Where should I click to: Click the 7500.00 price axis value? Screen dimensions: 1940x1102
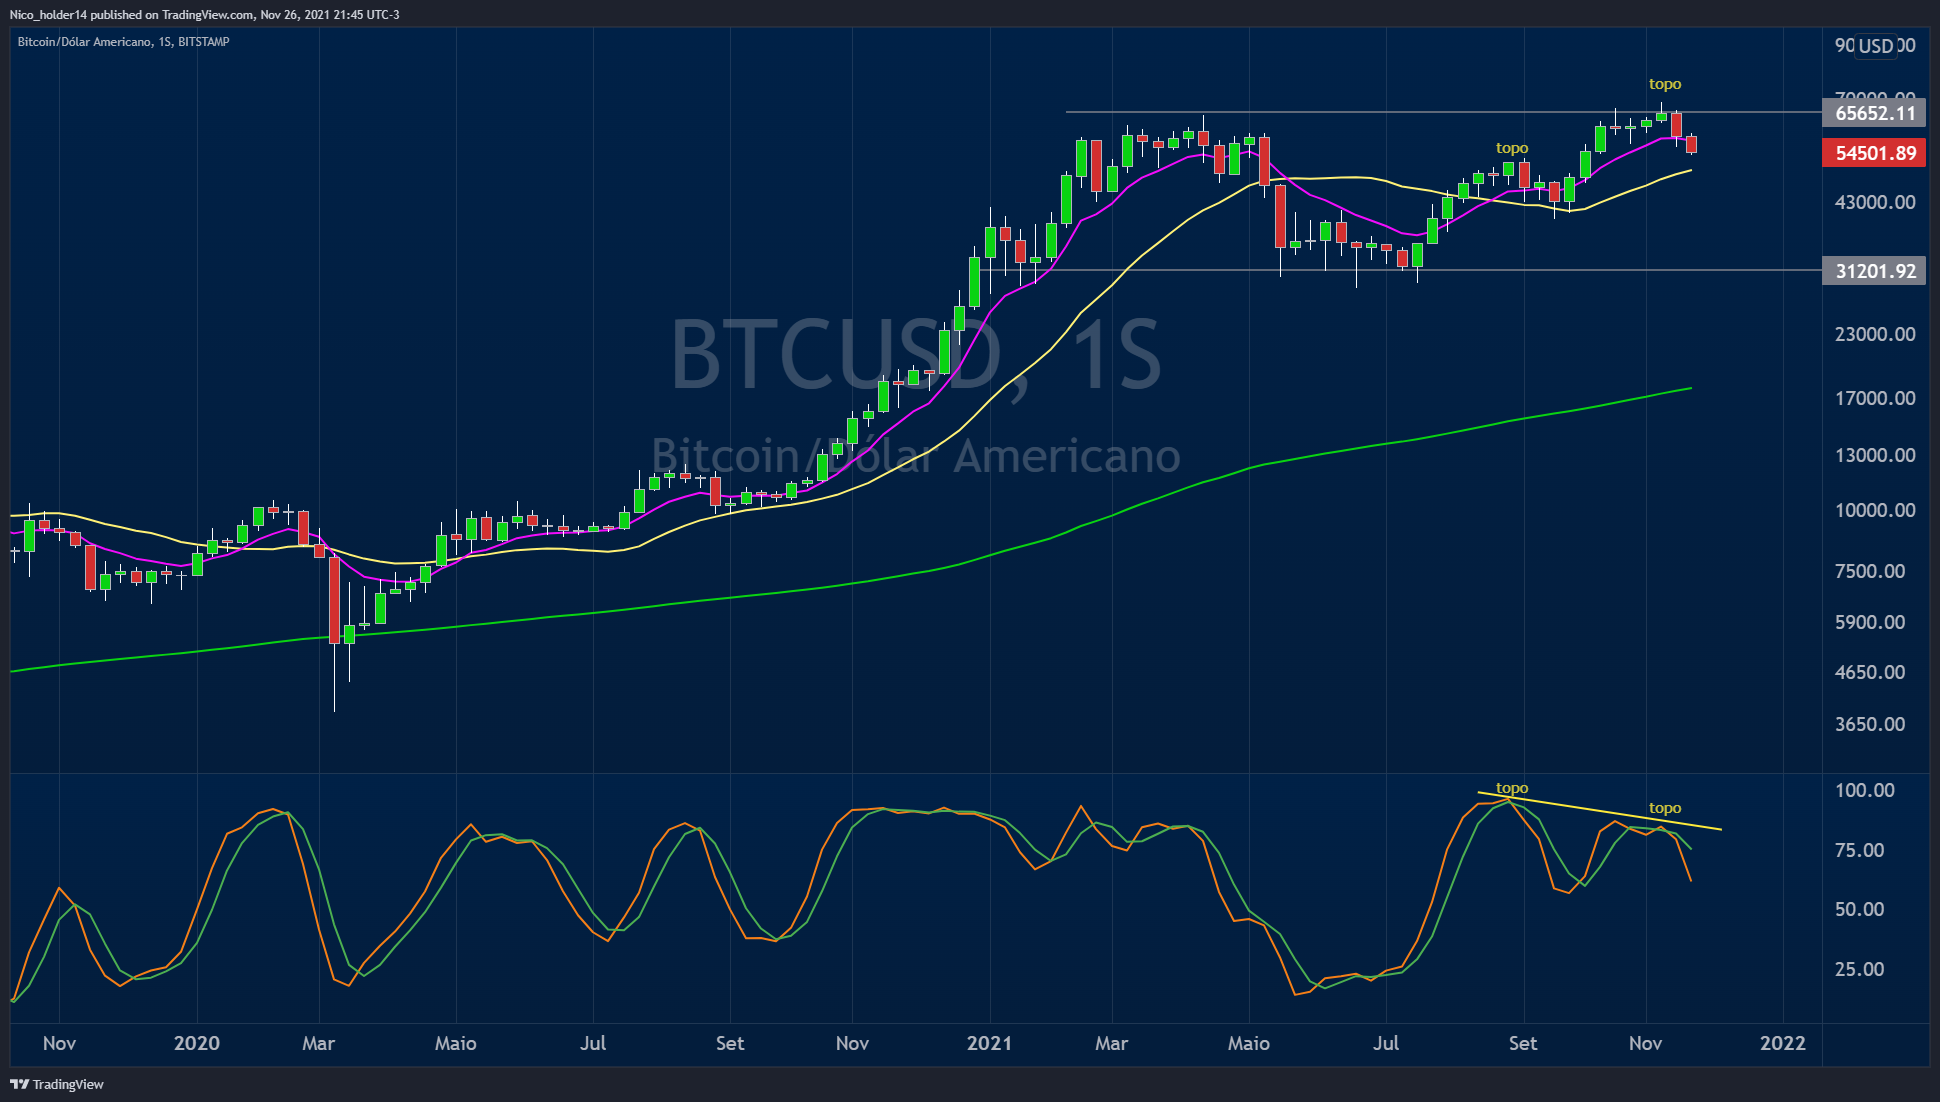pos(1870,571)
